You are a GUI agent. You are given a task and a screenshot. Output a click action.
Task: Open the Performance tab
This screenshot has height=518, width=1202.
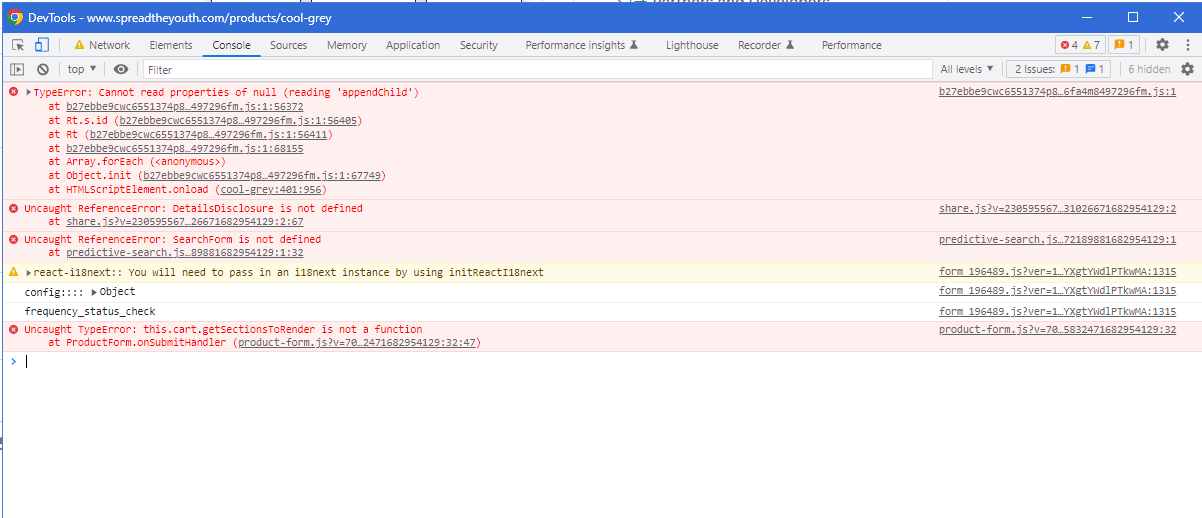[852, 45]
